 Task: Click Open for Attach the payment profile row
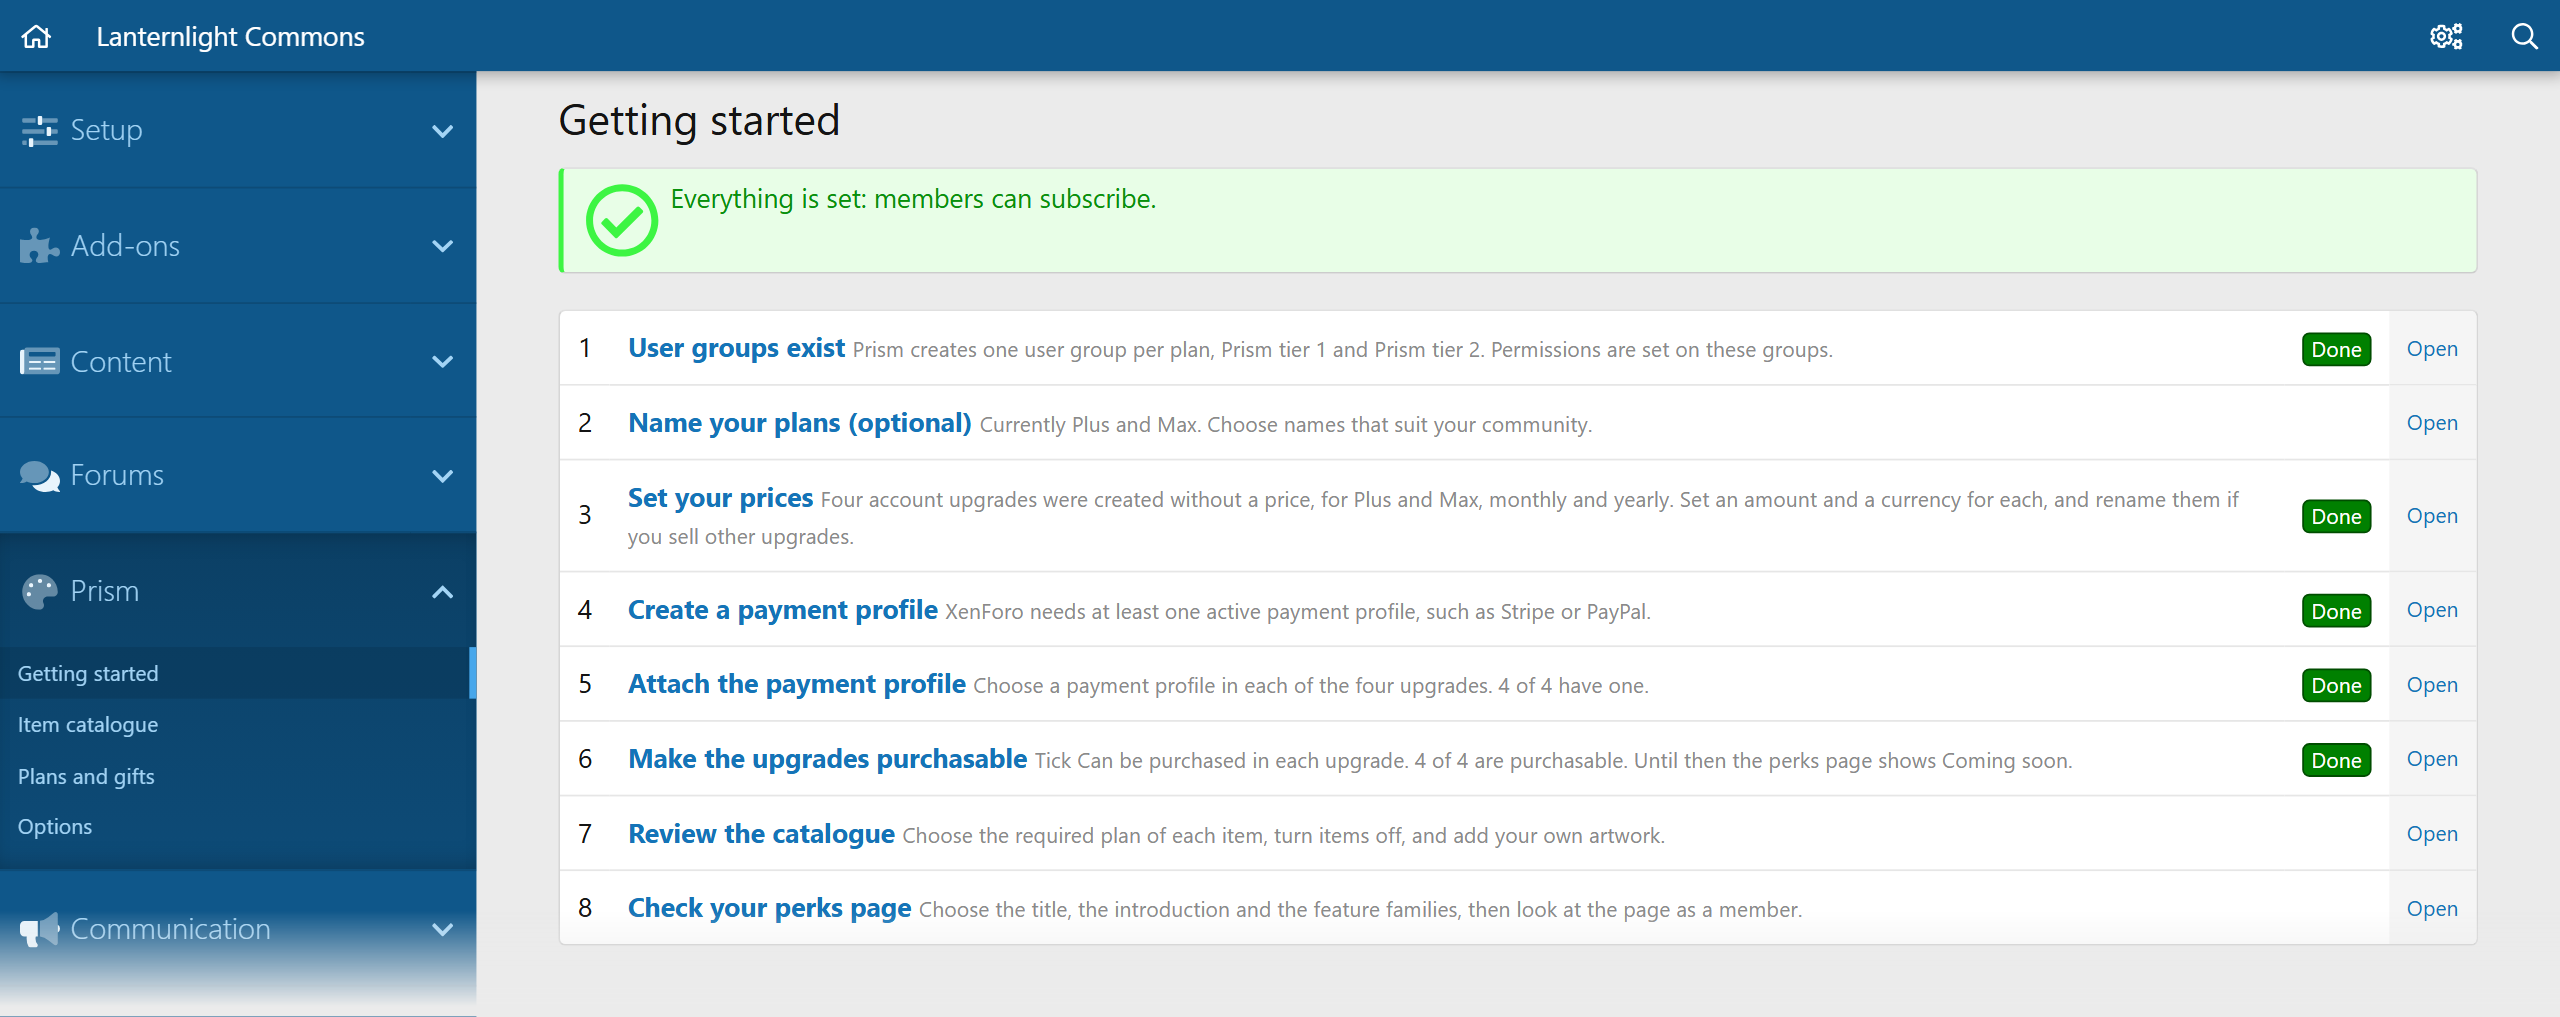point(2432,685)
